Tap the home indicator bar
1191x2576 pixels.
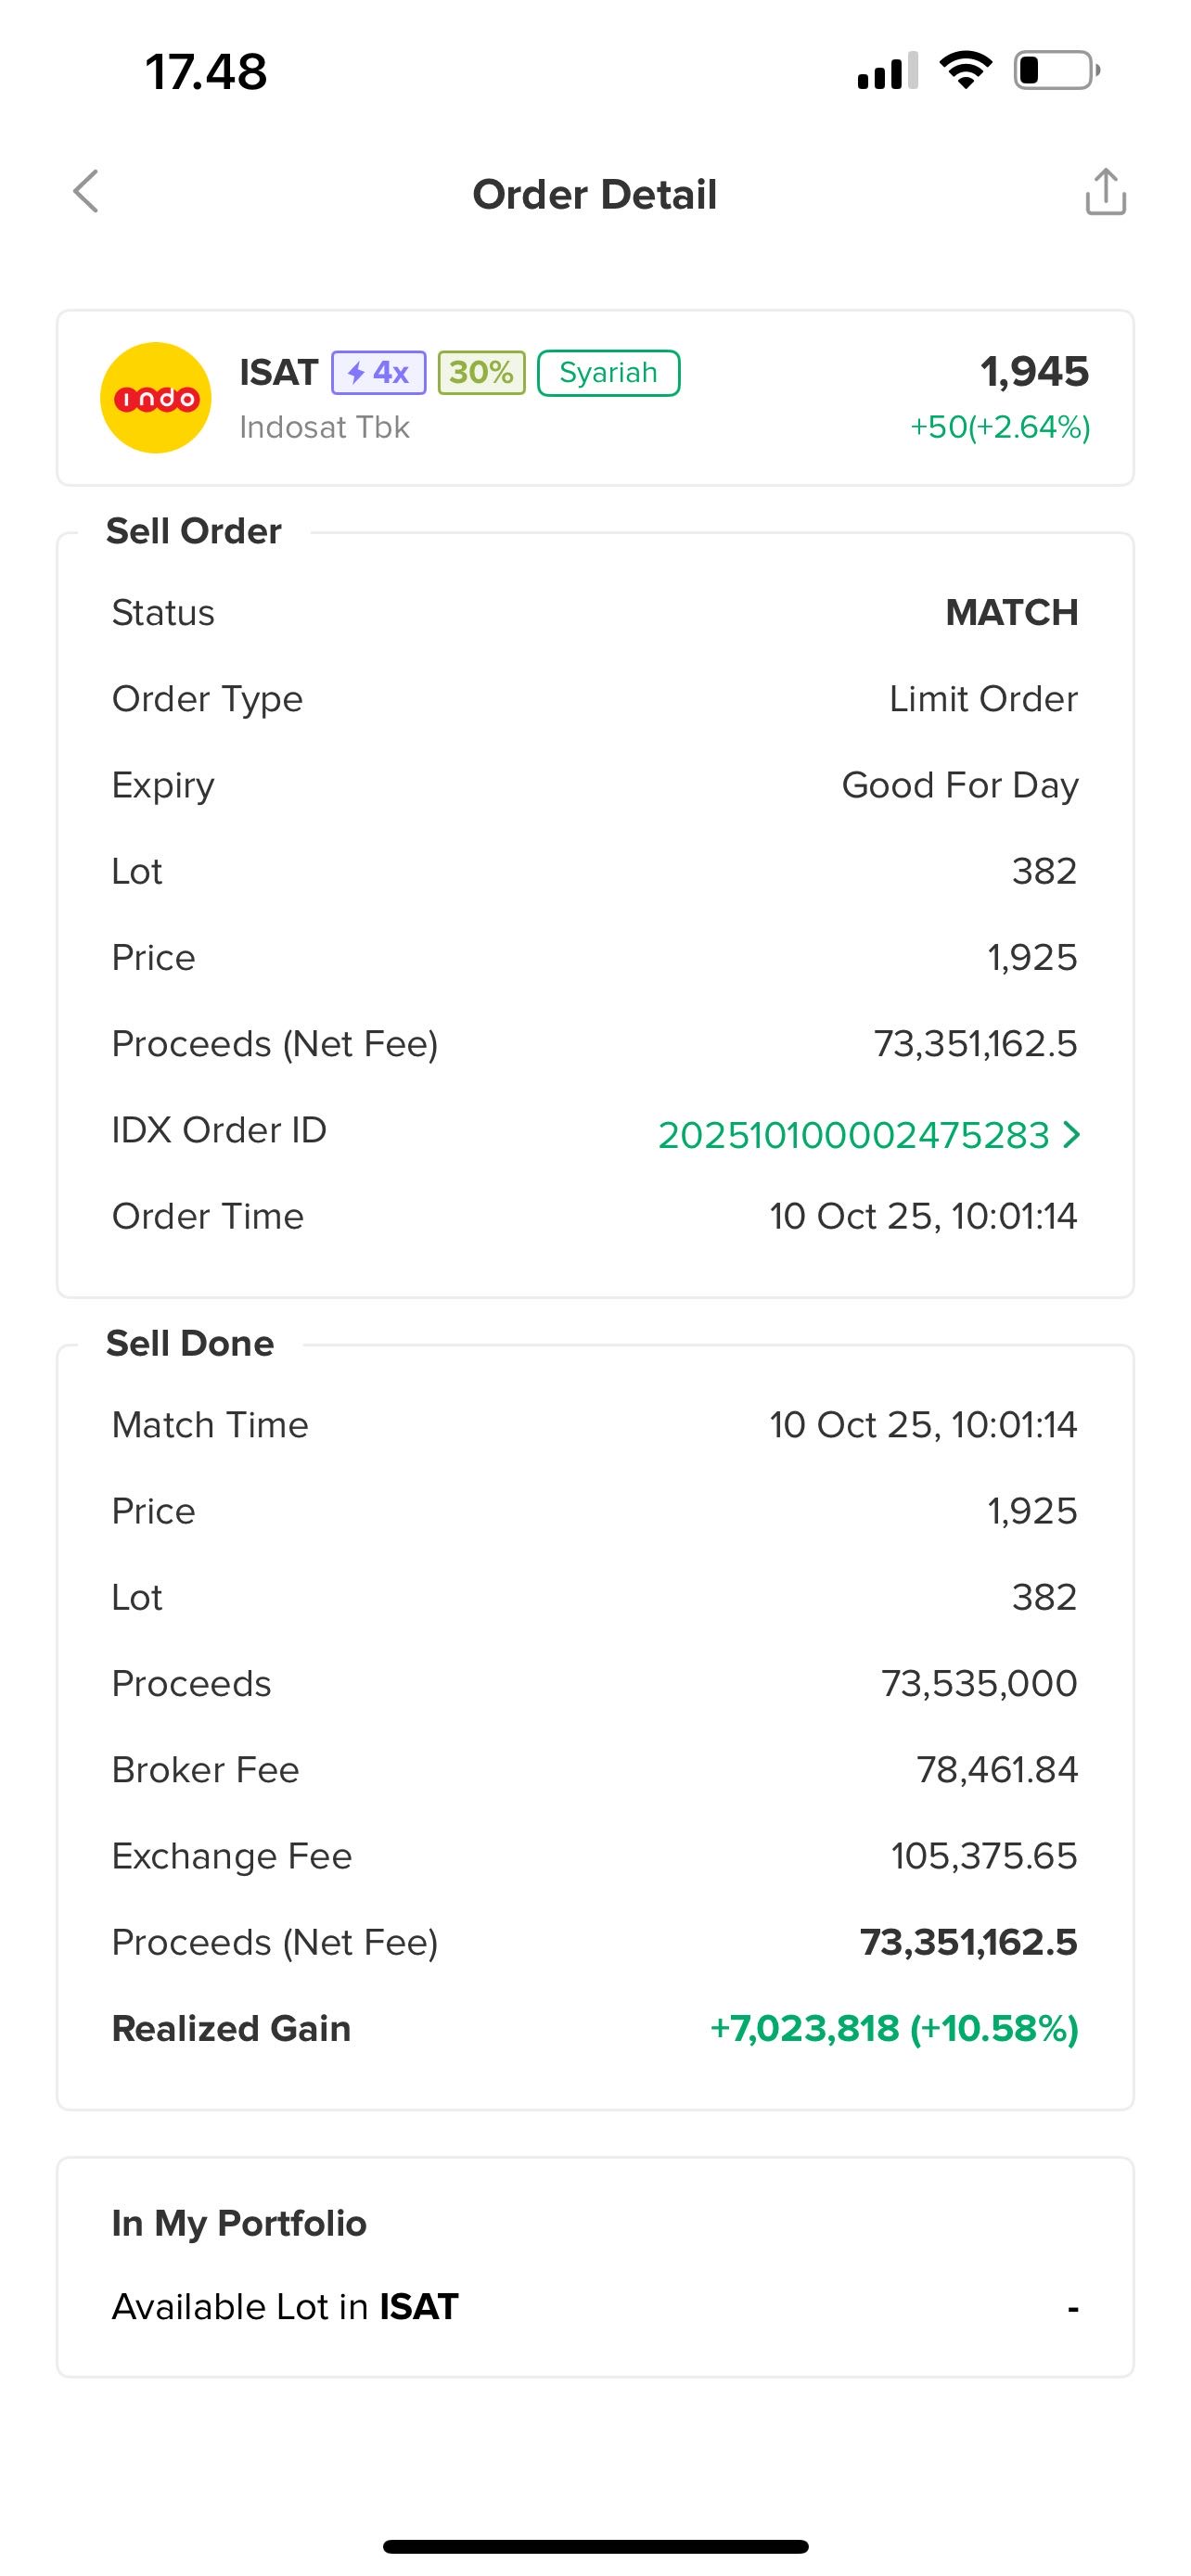[x=595, y=2546]
